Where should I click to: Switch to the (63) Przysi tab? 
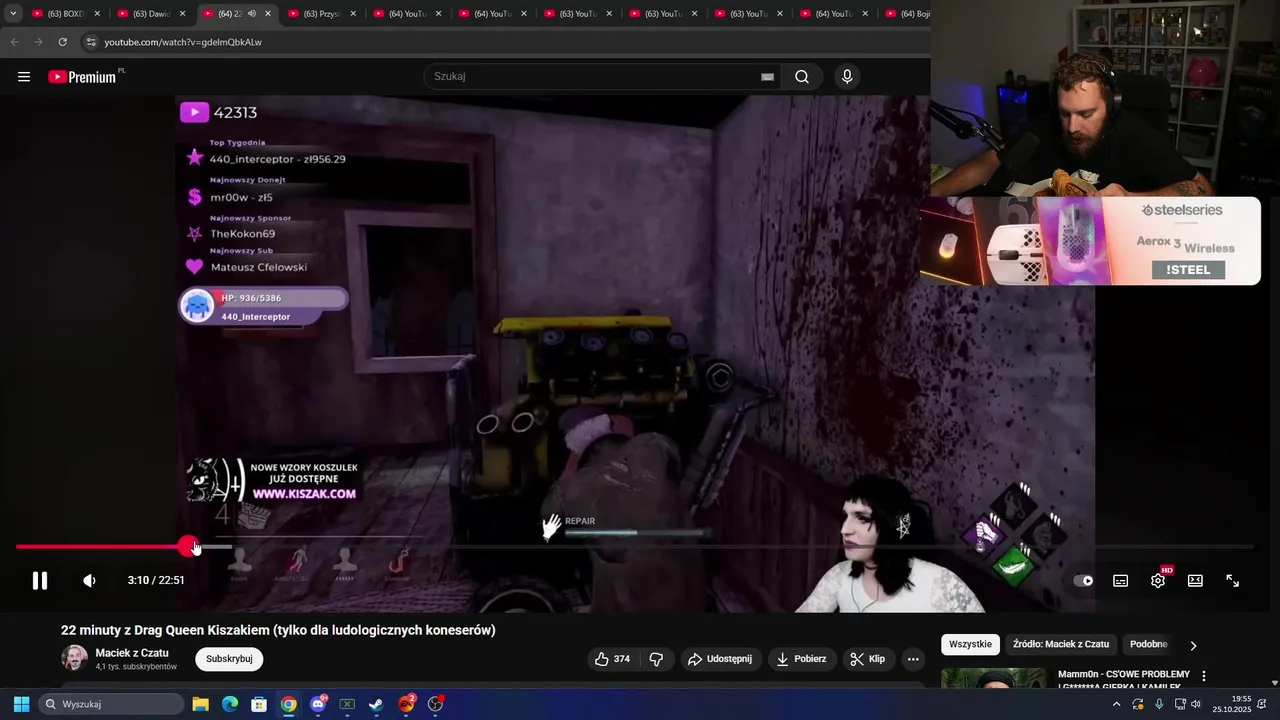[x=316, y=14]
